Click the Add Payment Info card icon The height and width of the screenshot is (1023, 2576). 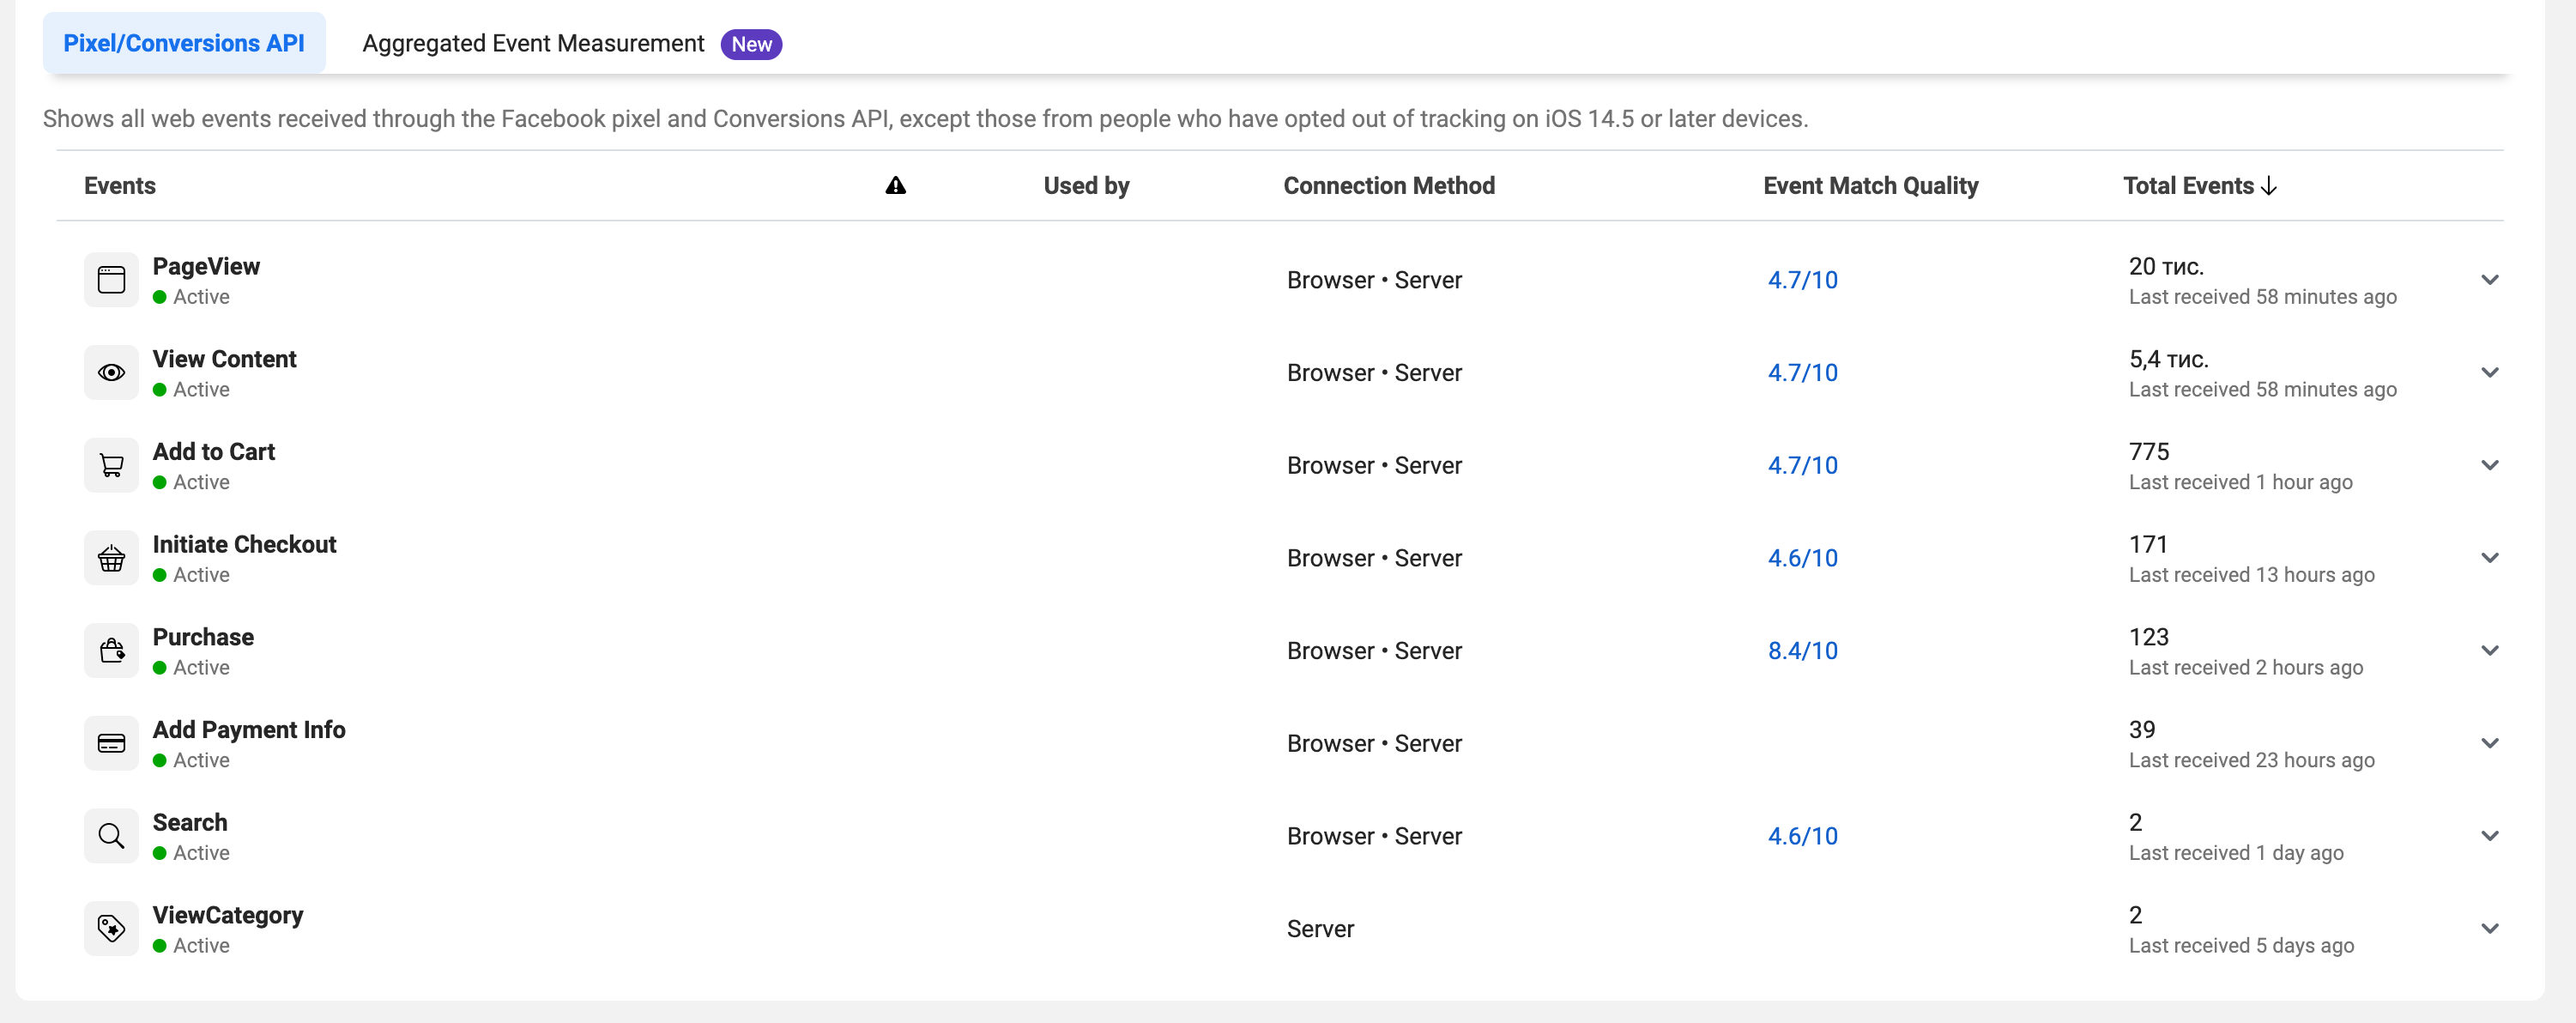point(111,743)
